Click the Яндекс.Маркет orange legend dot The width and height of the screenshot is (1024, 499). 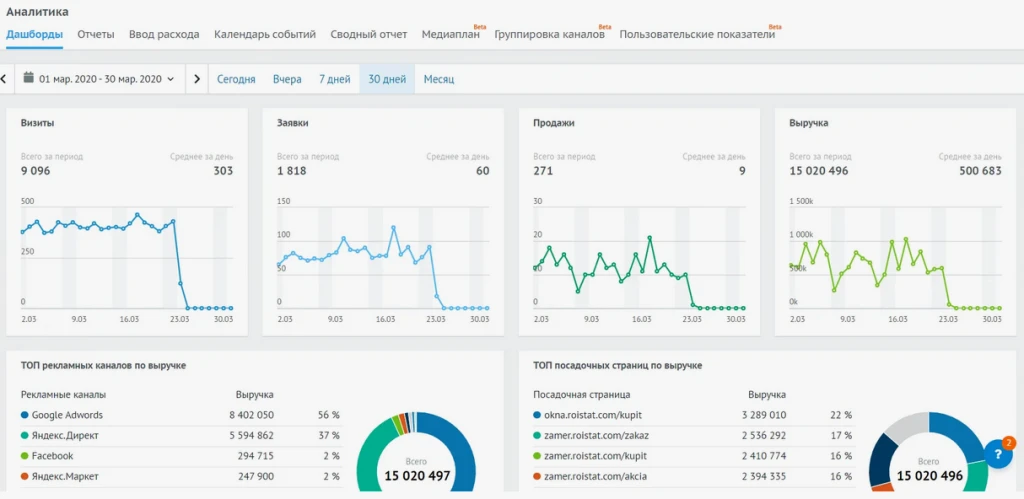[x=24, y=476]
